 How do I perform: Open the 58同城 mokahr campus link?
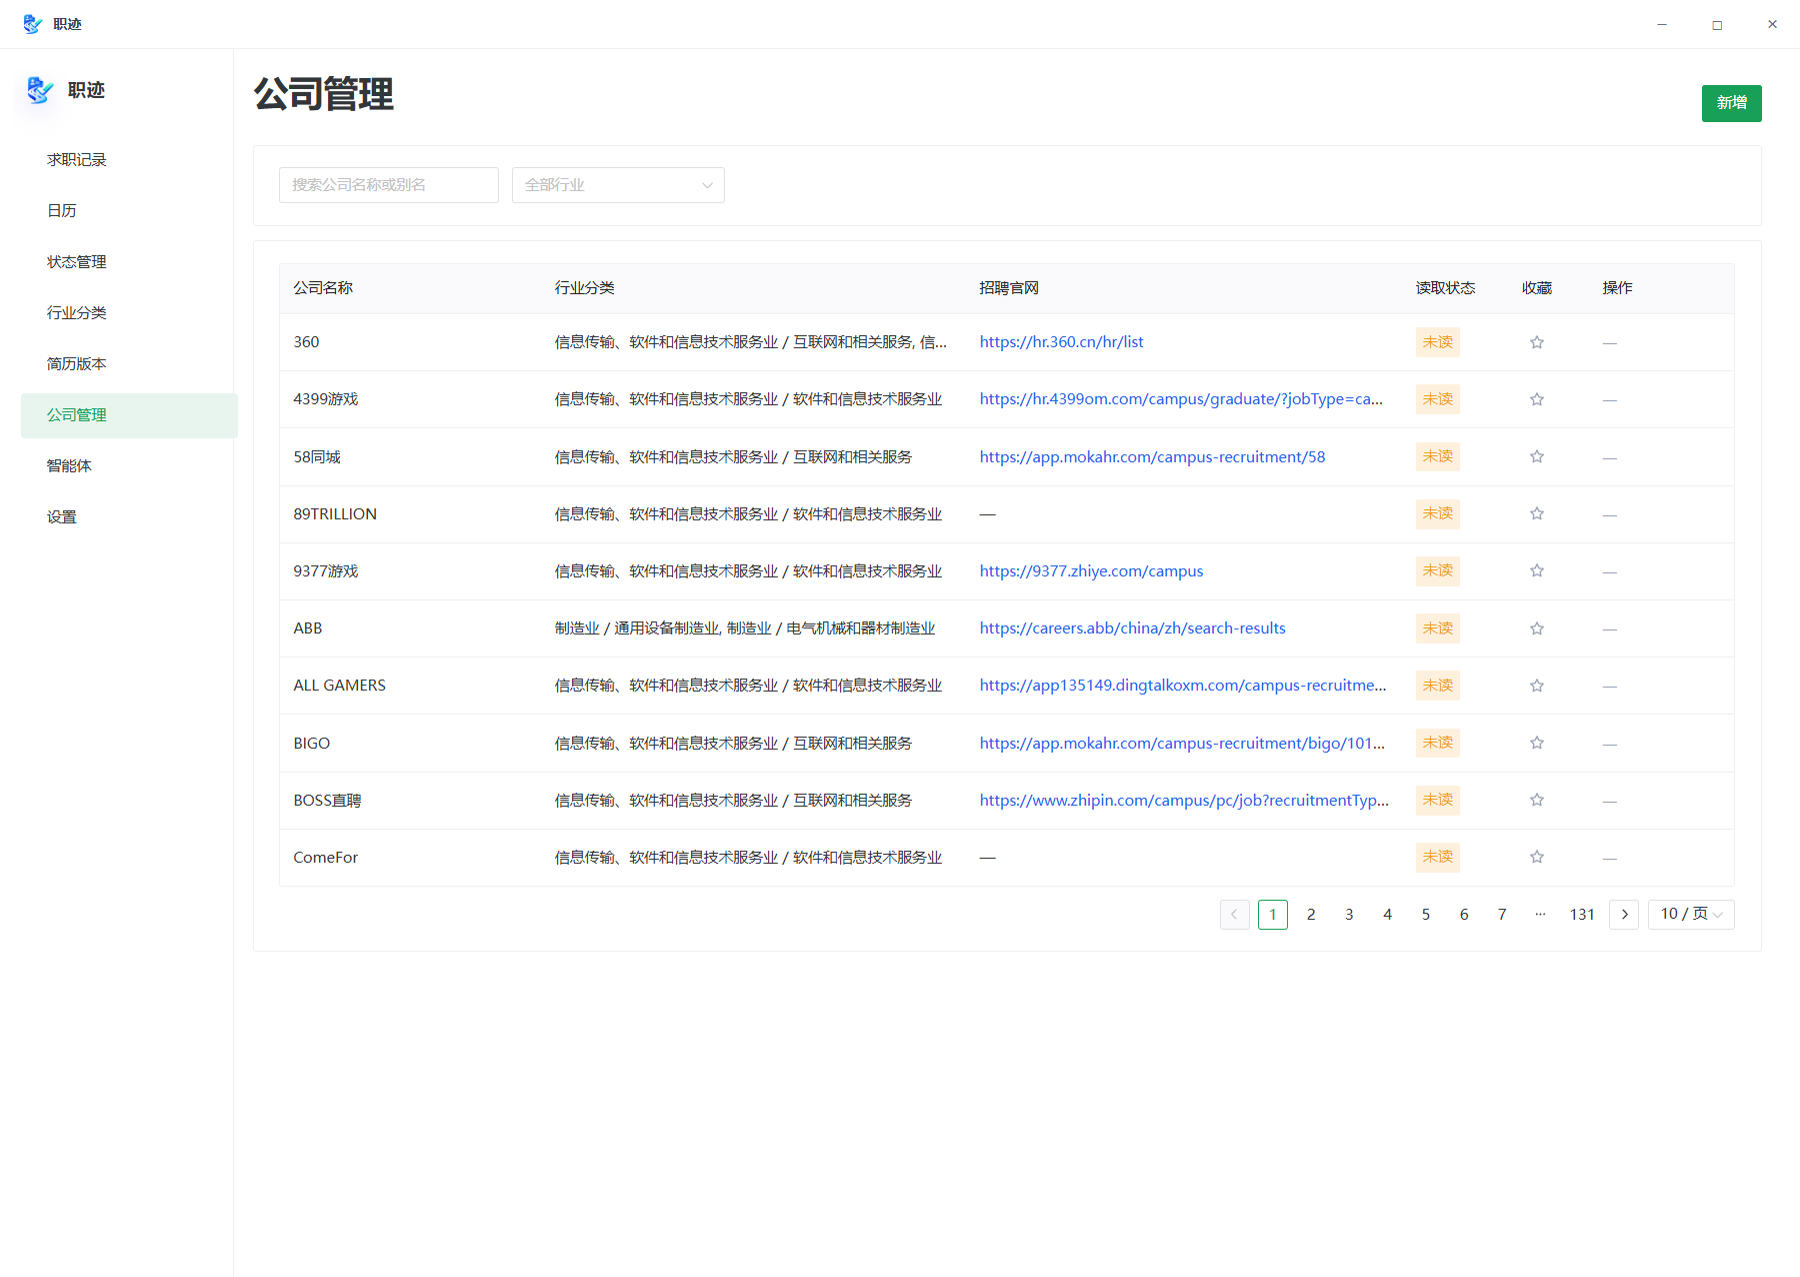pyautogui.click(x=1152, y=457)
